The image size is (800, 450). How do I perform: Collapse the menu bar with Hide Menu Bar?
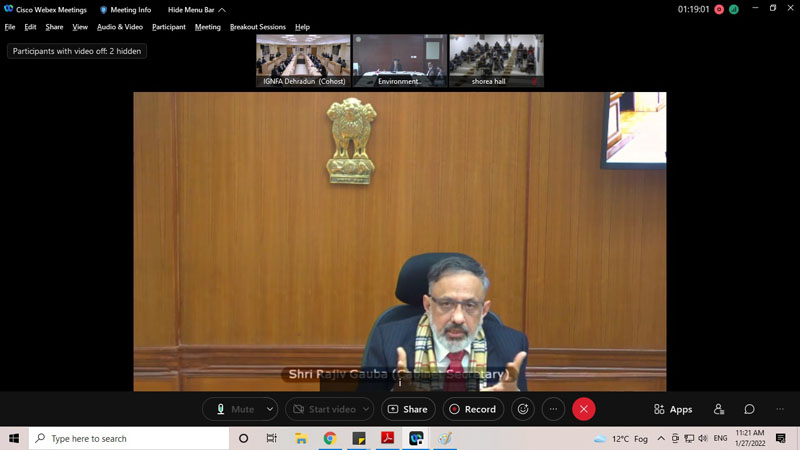click(x=196, y=10)
